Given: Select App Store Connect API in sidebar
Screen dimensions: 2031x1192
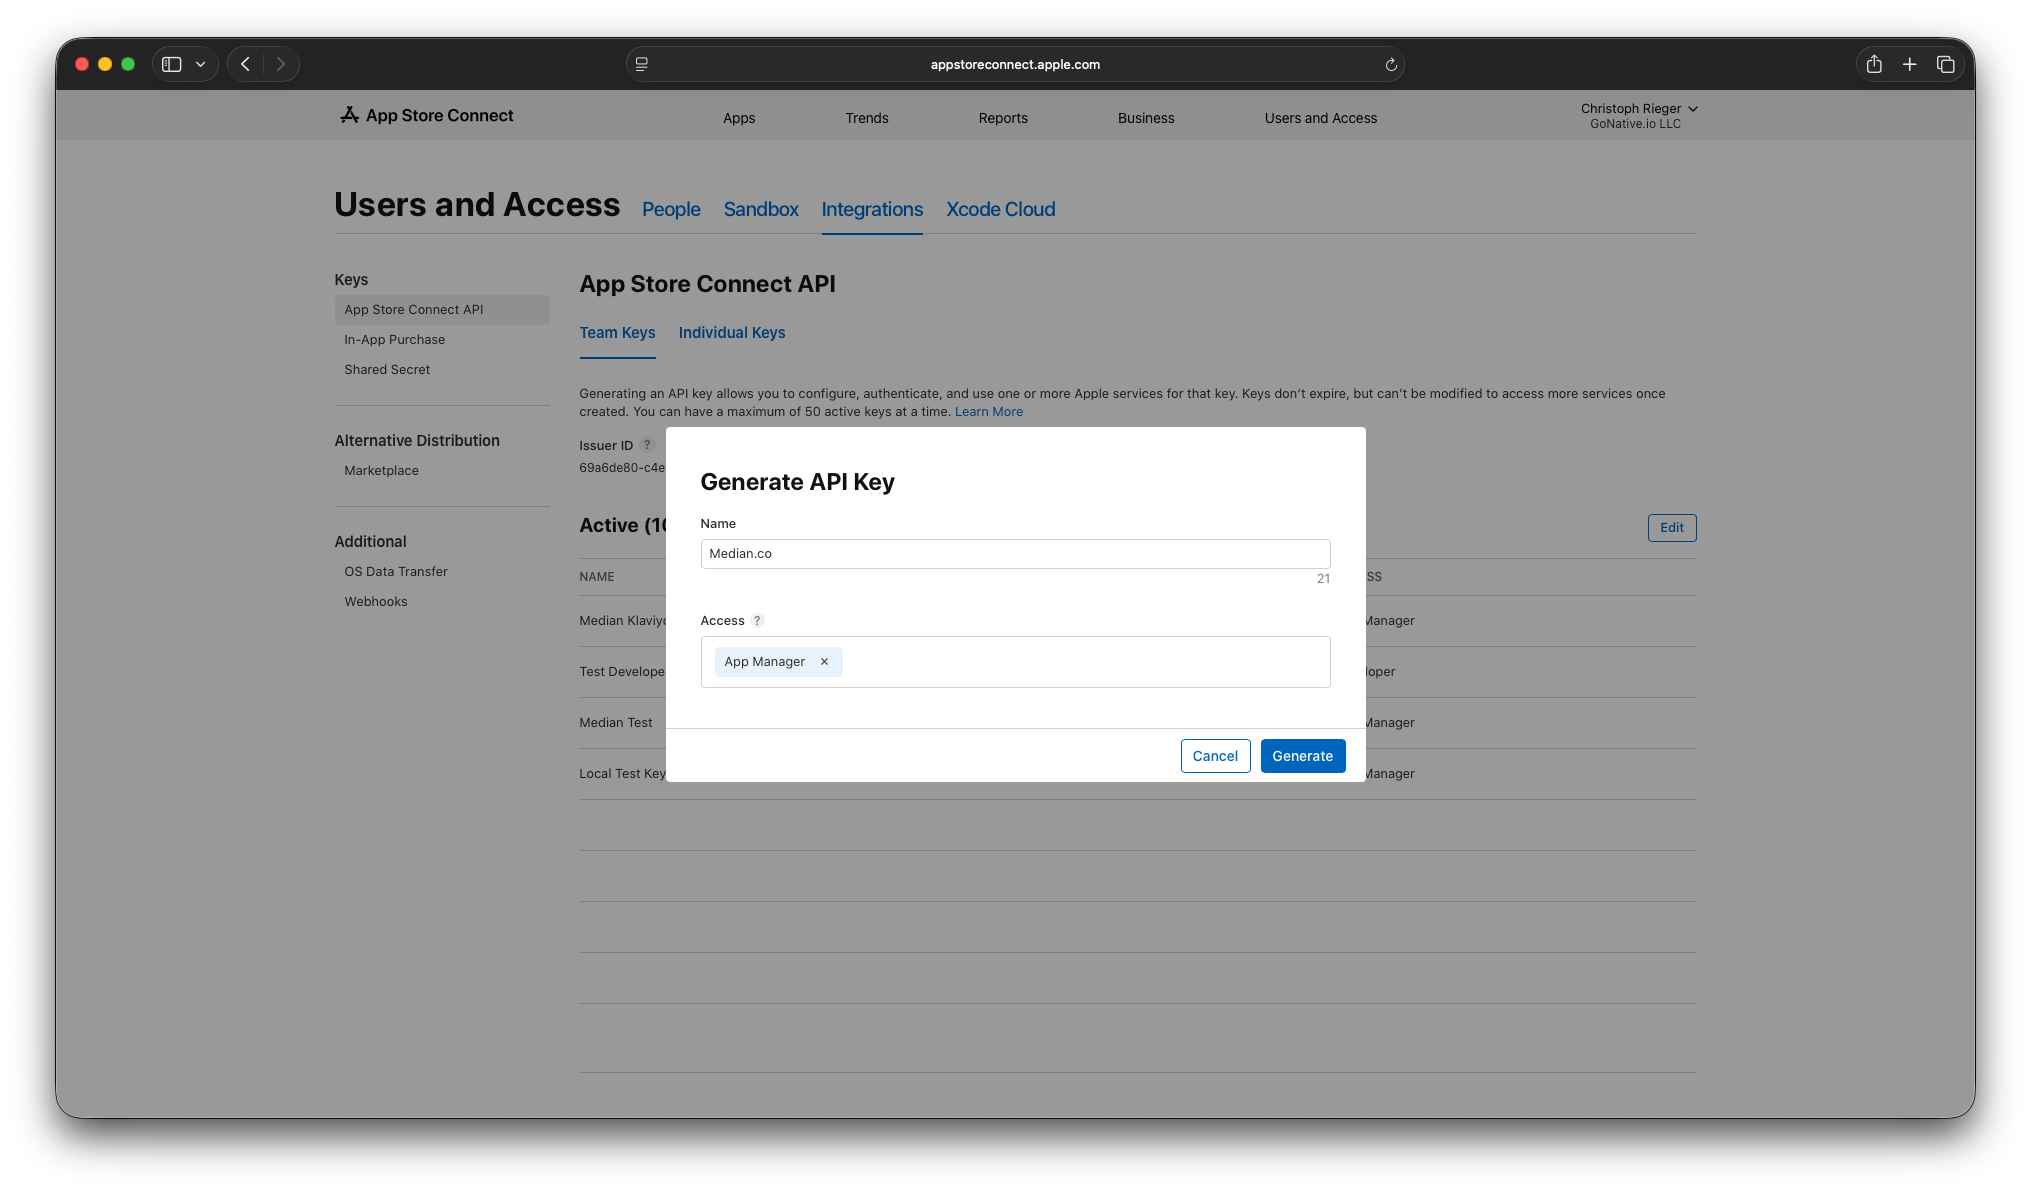Looking at the screenshot, I should tap(442, 310).
